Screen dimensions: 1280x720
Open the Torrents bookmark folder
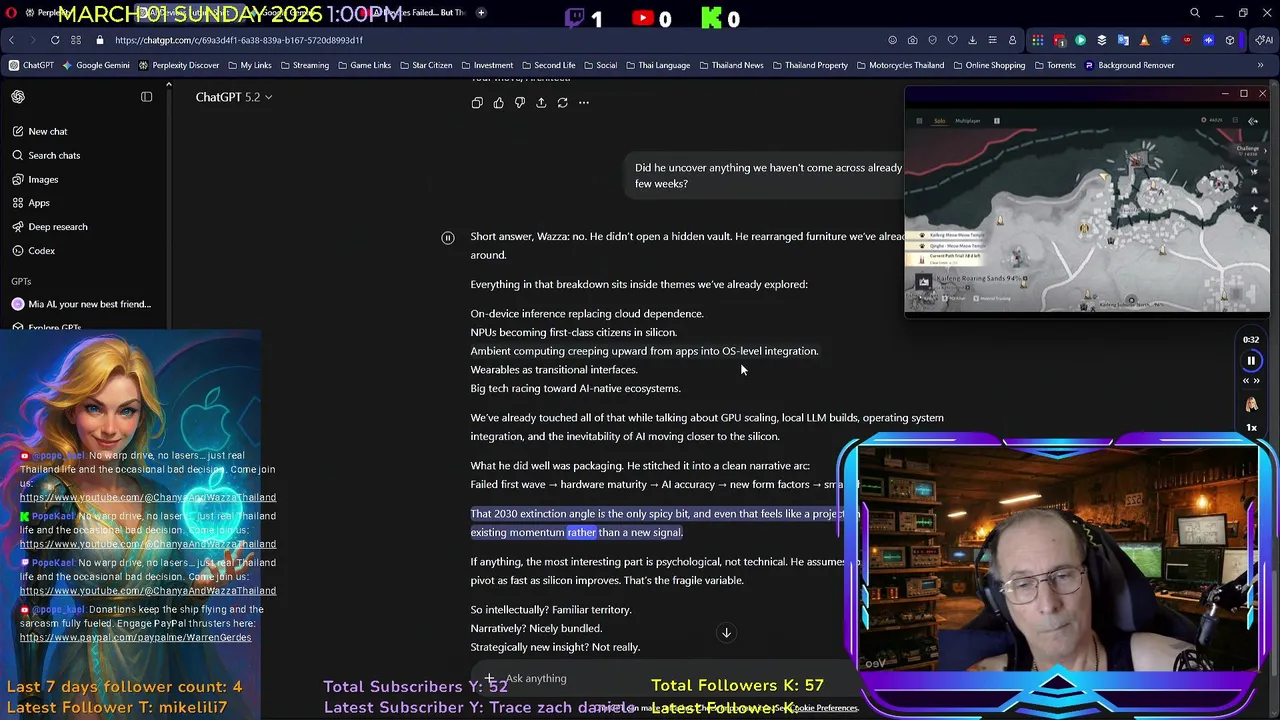point(1054,65)
